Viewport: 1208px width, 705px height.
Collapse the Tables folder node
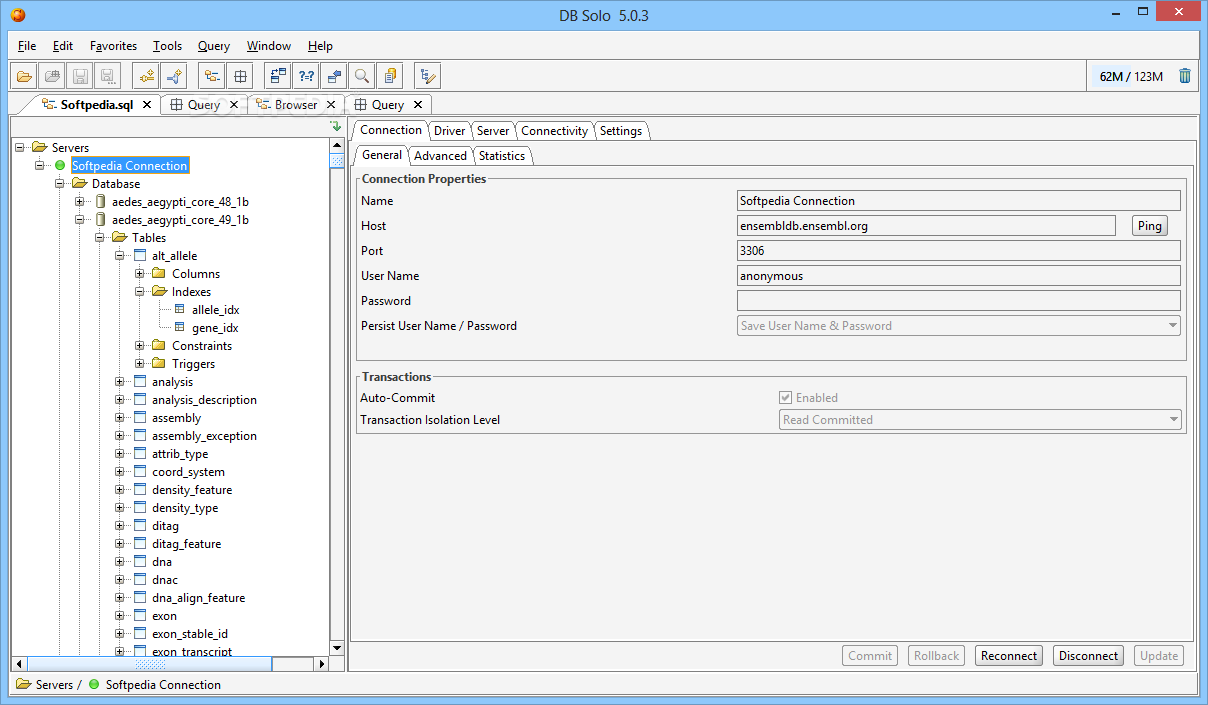click(x=100, y=238)
